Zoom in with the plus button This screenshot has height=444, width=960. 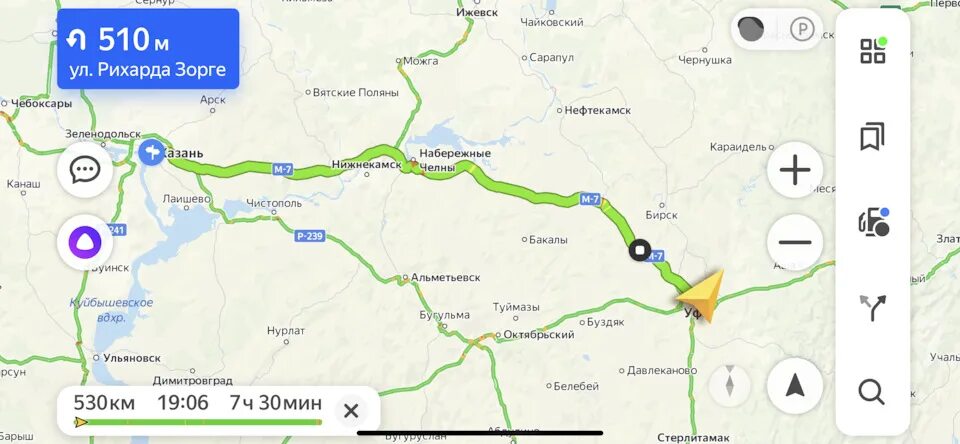[x=795, y=170]
